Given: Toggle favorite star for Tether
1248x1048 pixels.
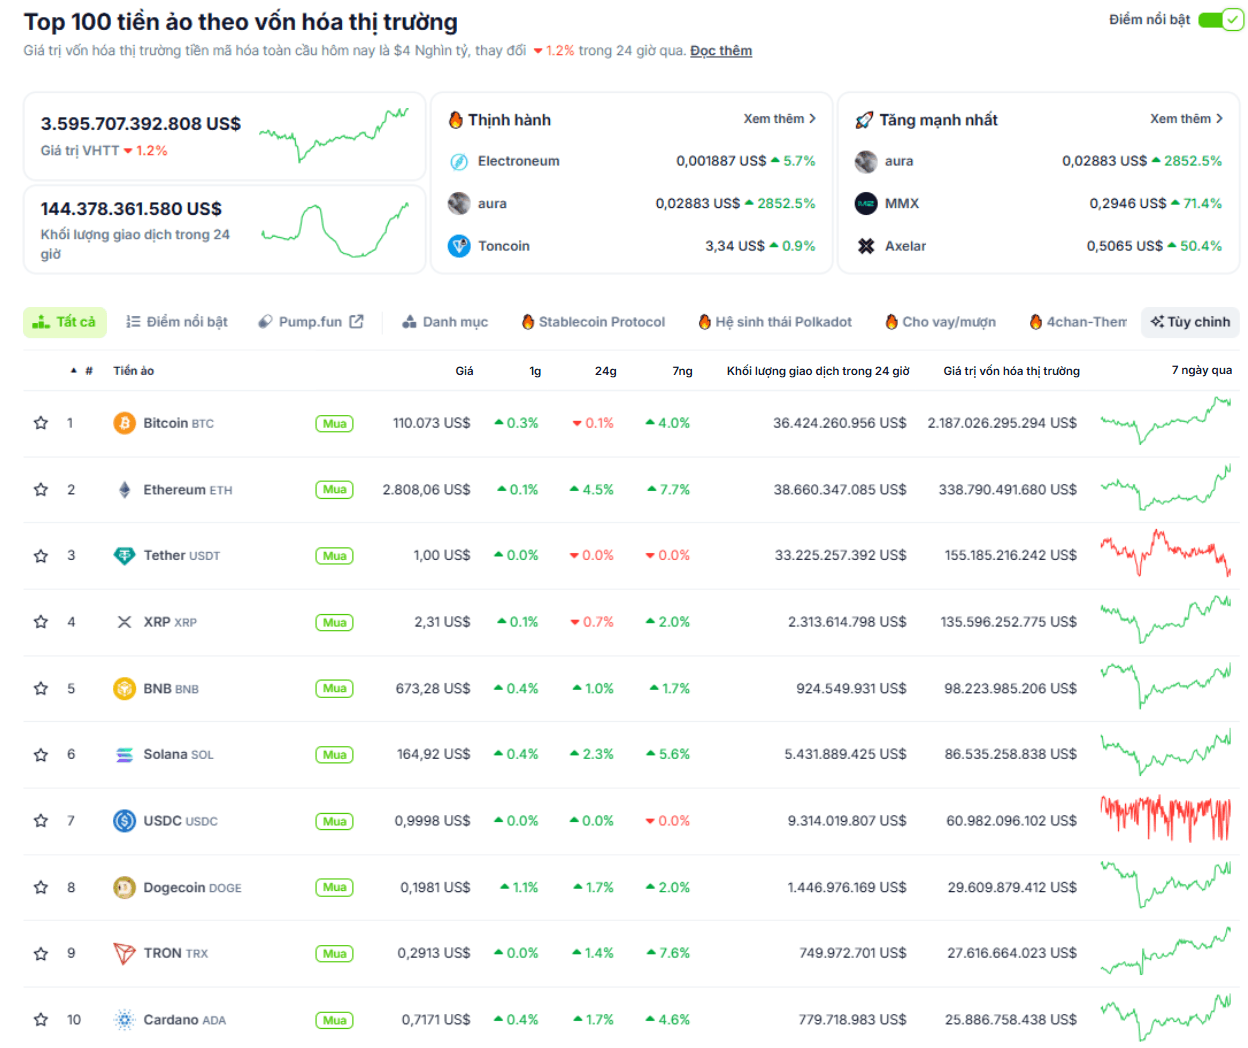Looking at the screenshot, I should click(x=41, y=556).
